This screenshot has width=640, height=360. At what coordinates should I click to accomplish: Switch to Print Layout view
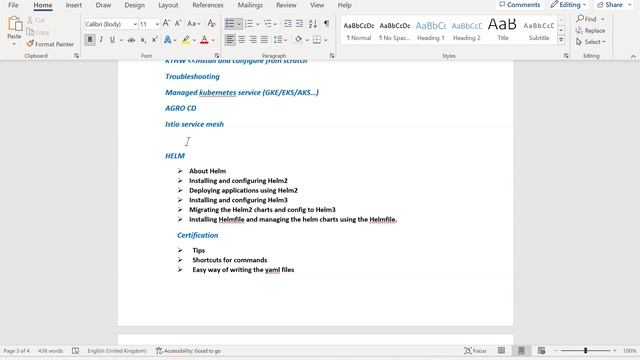coord(521,351)
